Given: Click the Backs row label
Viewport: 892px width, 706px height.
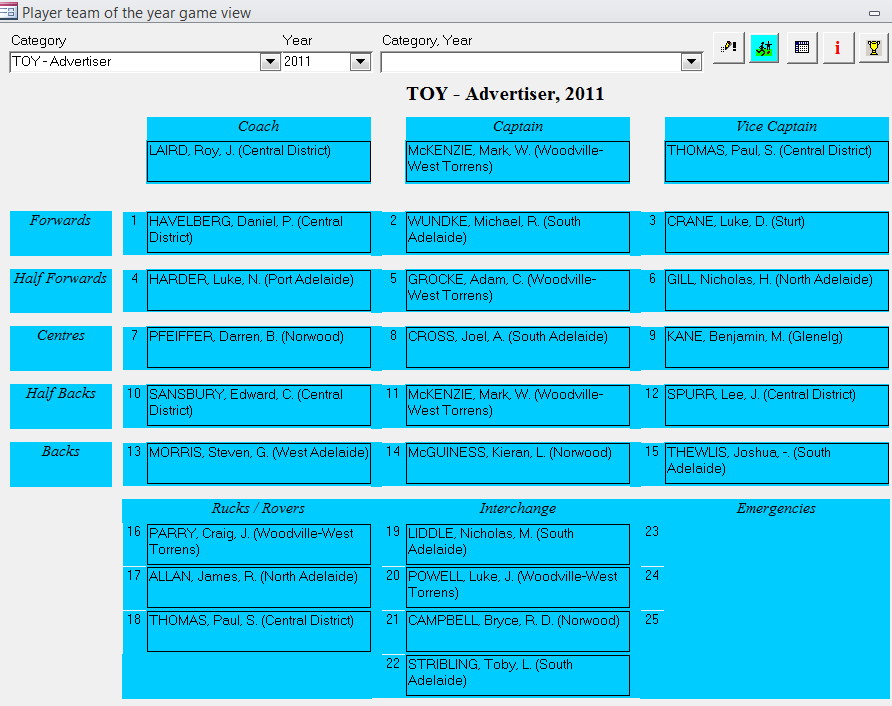Looking at the screenshot, I should tap(60, 464).
